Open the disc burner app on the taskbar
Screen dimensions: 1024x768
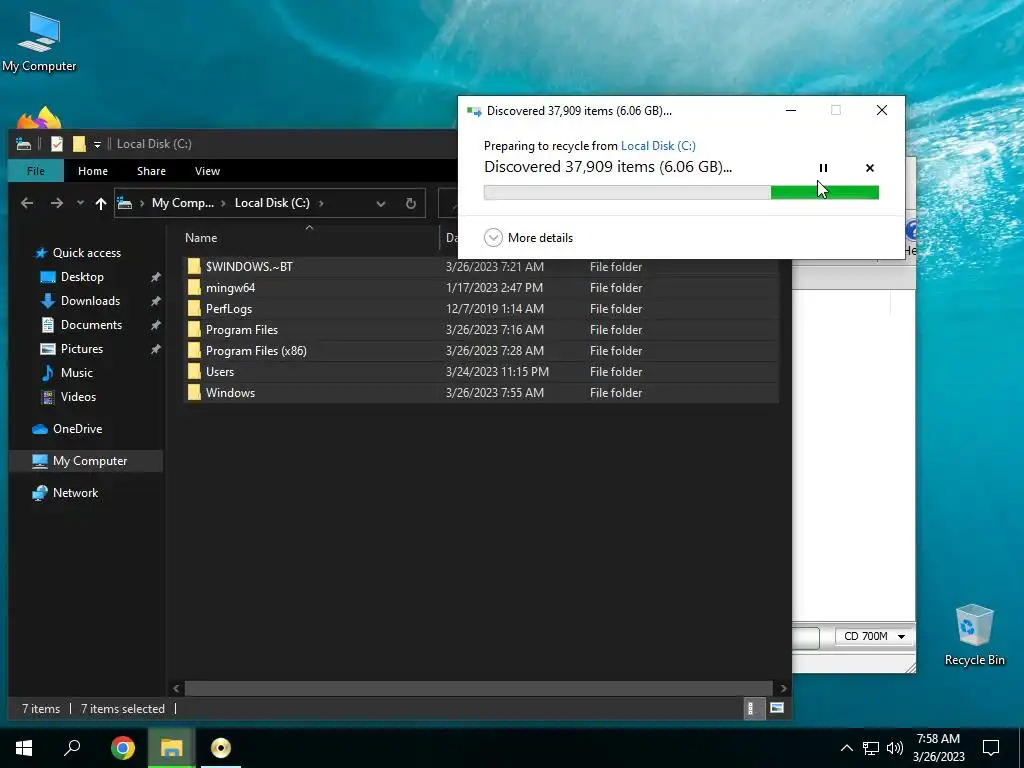[x=221, y=748]
